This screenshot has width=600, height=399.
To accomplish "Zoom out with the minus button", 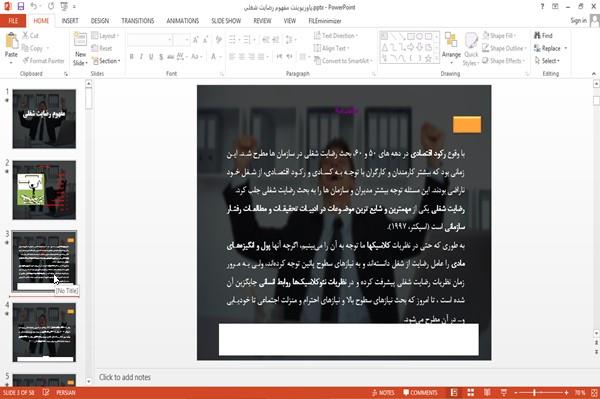I will [515, 392].
